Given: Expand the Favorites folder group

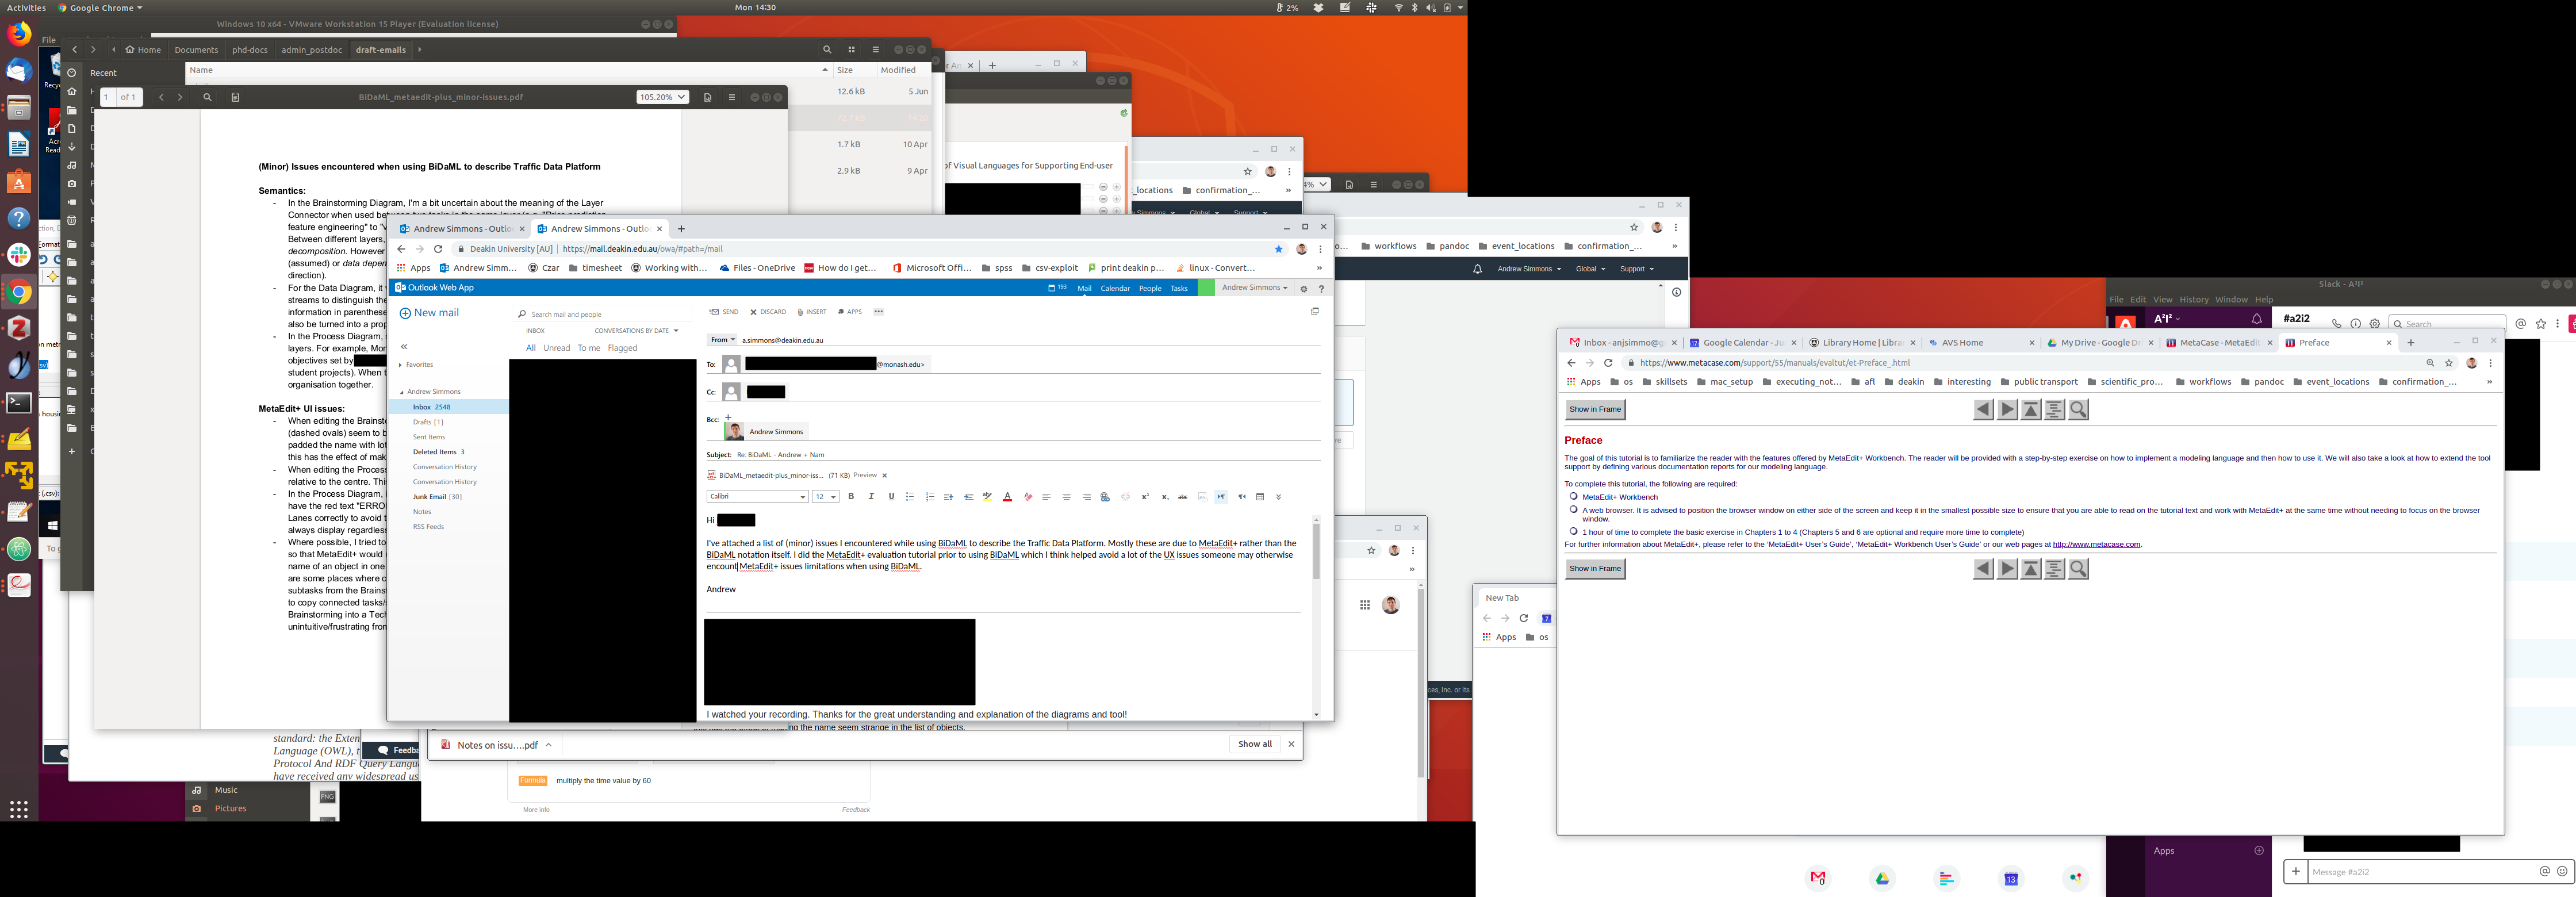Looking at the screenshot, I should click(401, 365).
